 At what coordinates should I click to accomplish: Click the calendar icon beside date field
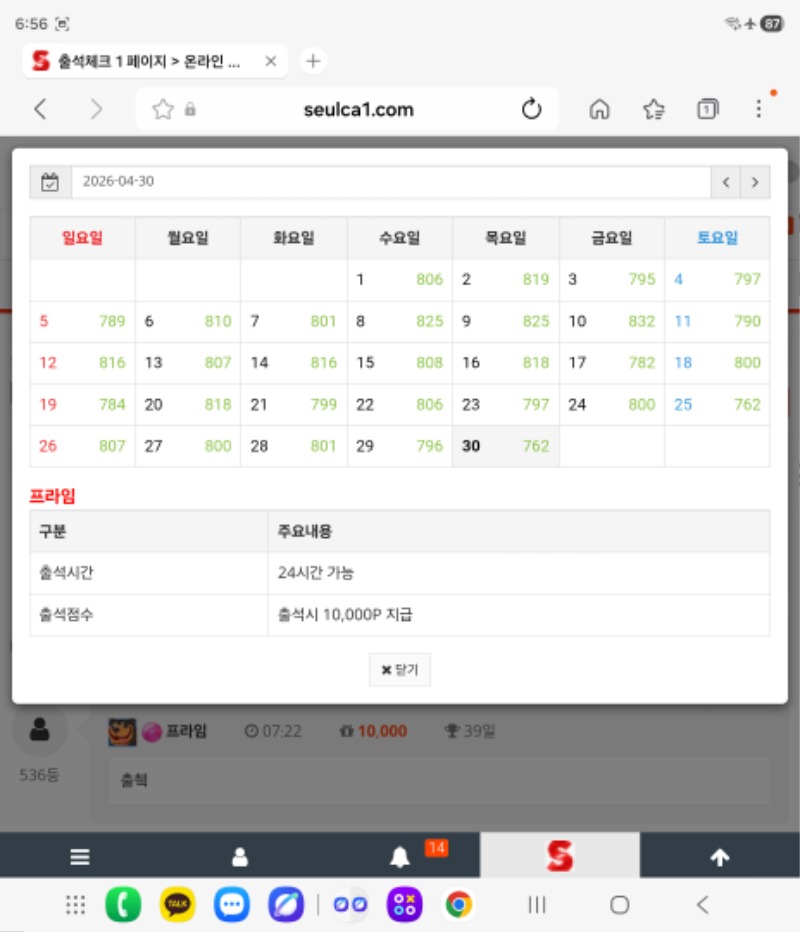(50, 182)
